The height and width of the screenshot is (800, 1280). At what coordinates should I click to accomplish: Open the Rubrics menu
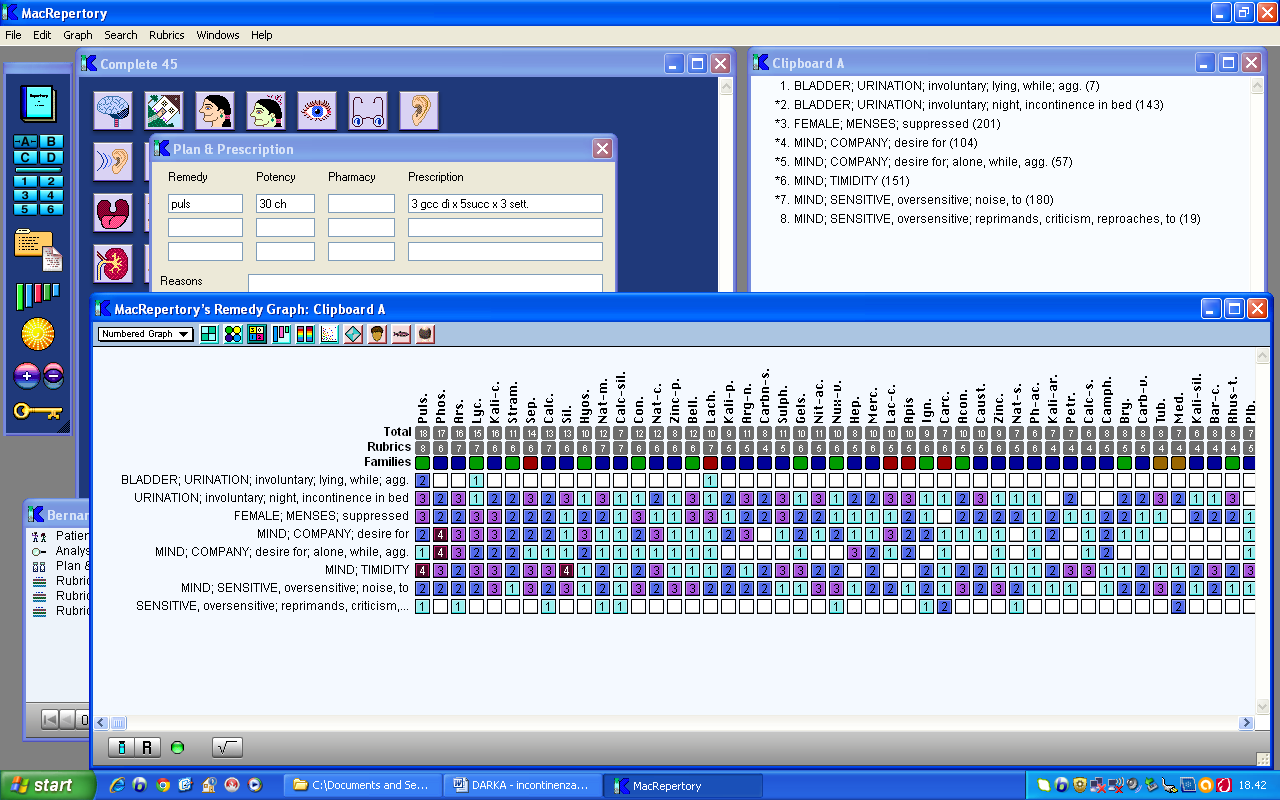pos(167,35)
